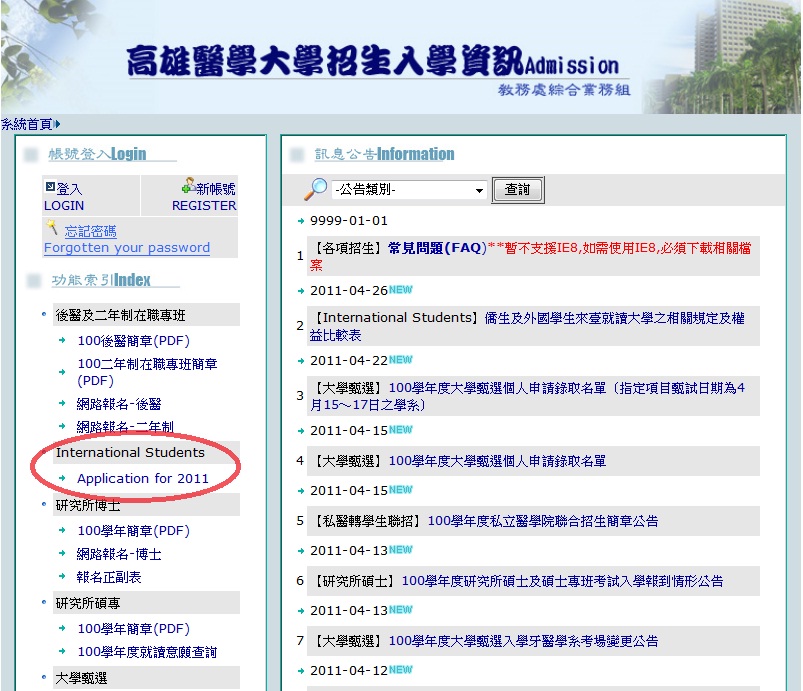
Task: Open 100學年度私立醫學院聯合招生簡章公告
Action: point(543,521)
